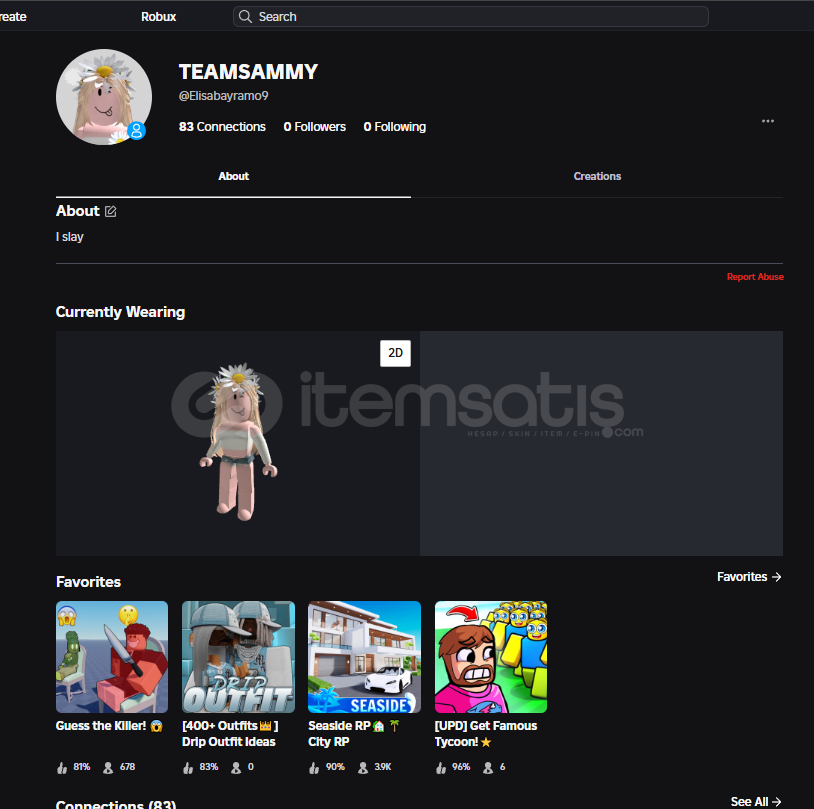Click the See All connections arrow
Screen dimensions: 814x809
tap(756, 801)
